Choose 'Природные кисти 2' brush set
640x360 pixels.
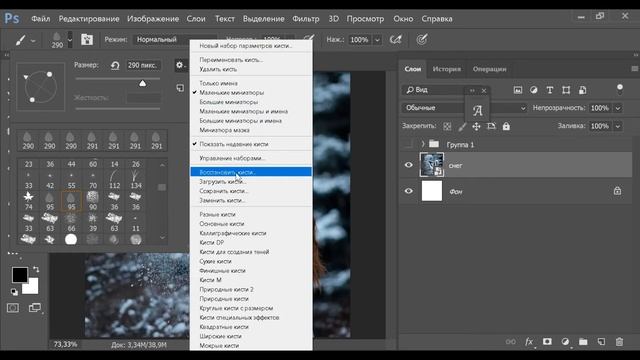(x=251, y=289)
